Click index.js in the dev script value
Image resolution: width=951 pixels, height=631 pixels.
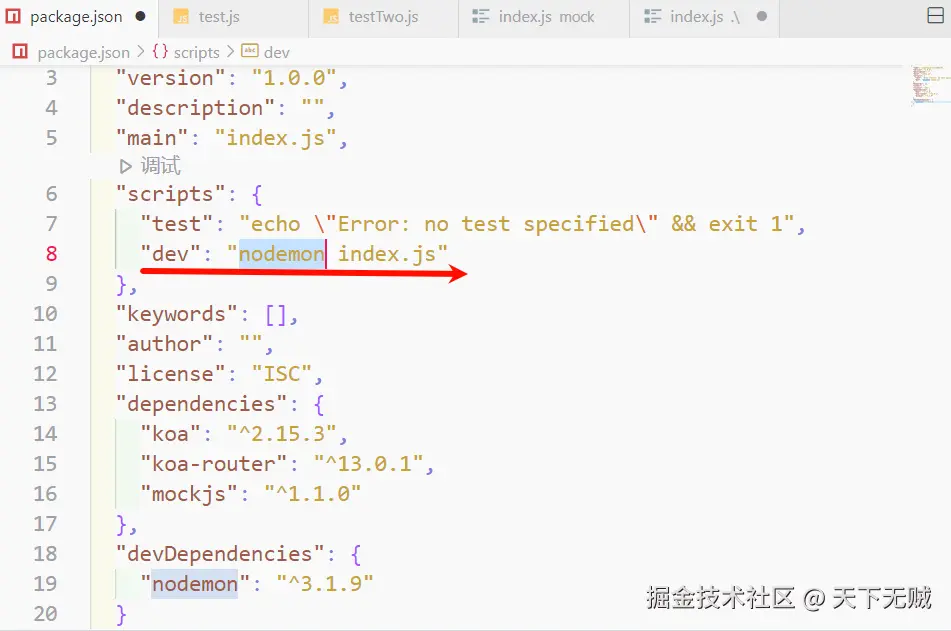click(x=387, y=254)
